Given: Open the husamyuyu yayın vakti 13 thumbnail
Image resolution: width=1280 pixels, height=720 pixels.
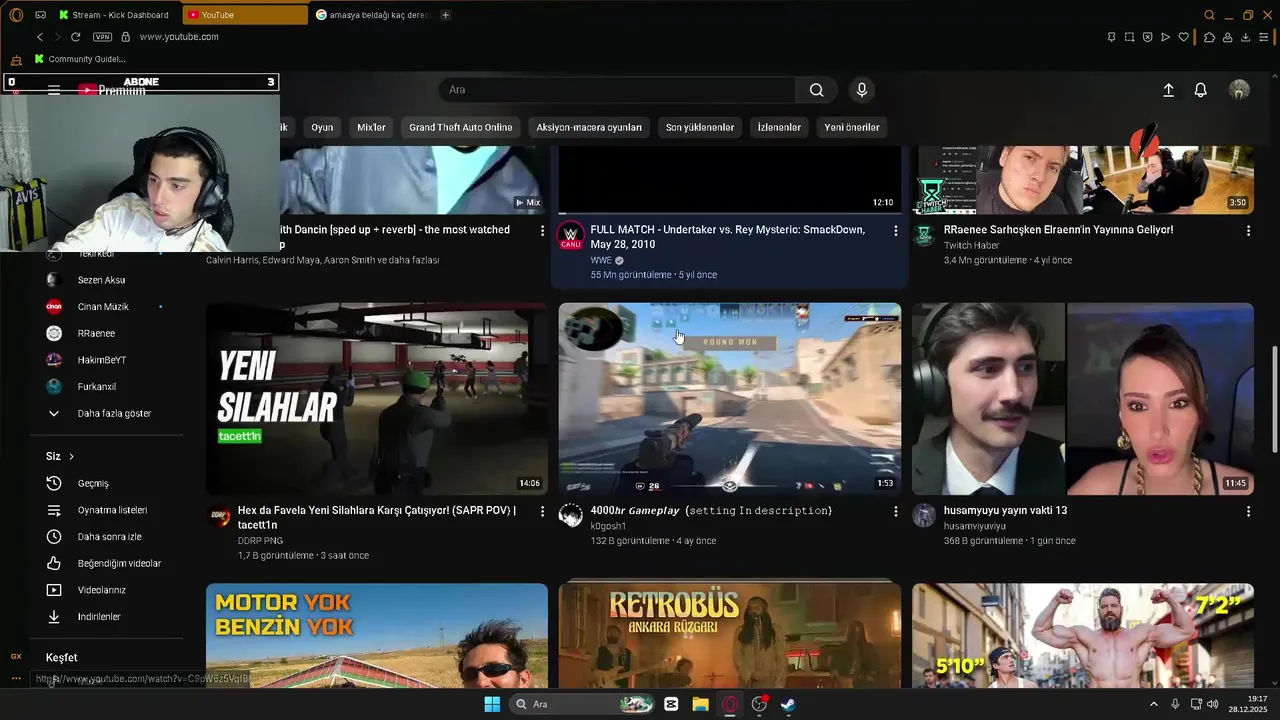Looking at the screenshot, I should click(x=1083, y=399).
